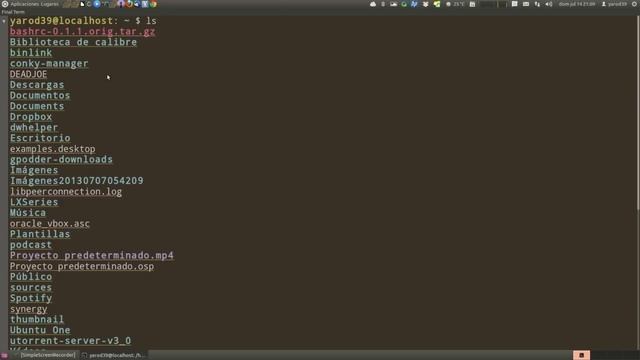Click the gpodder-downloads entry
Viewport: 640px width, 360px height.
pos(61,159)
